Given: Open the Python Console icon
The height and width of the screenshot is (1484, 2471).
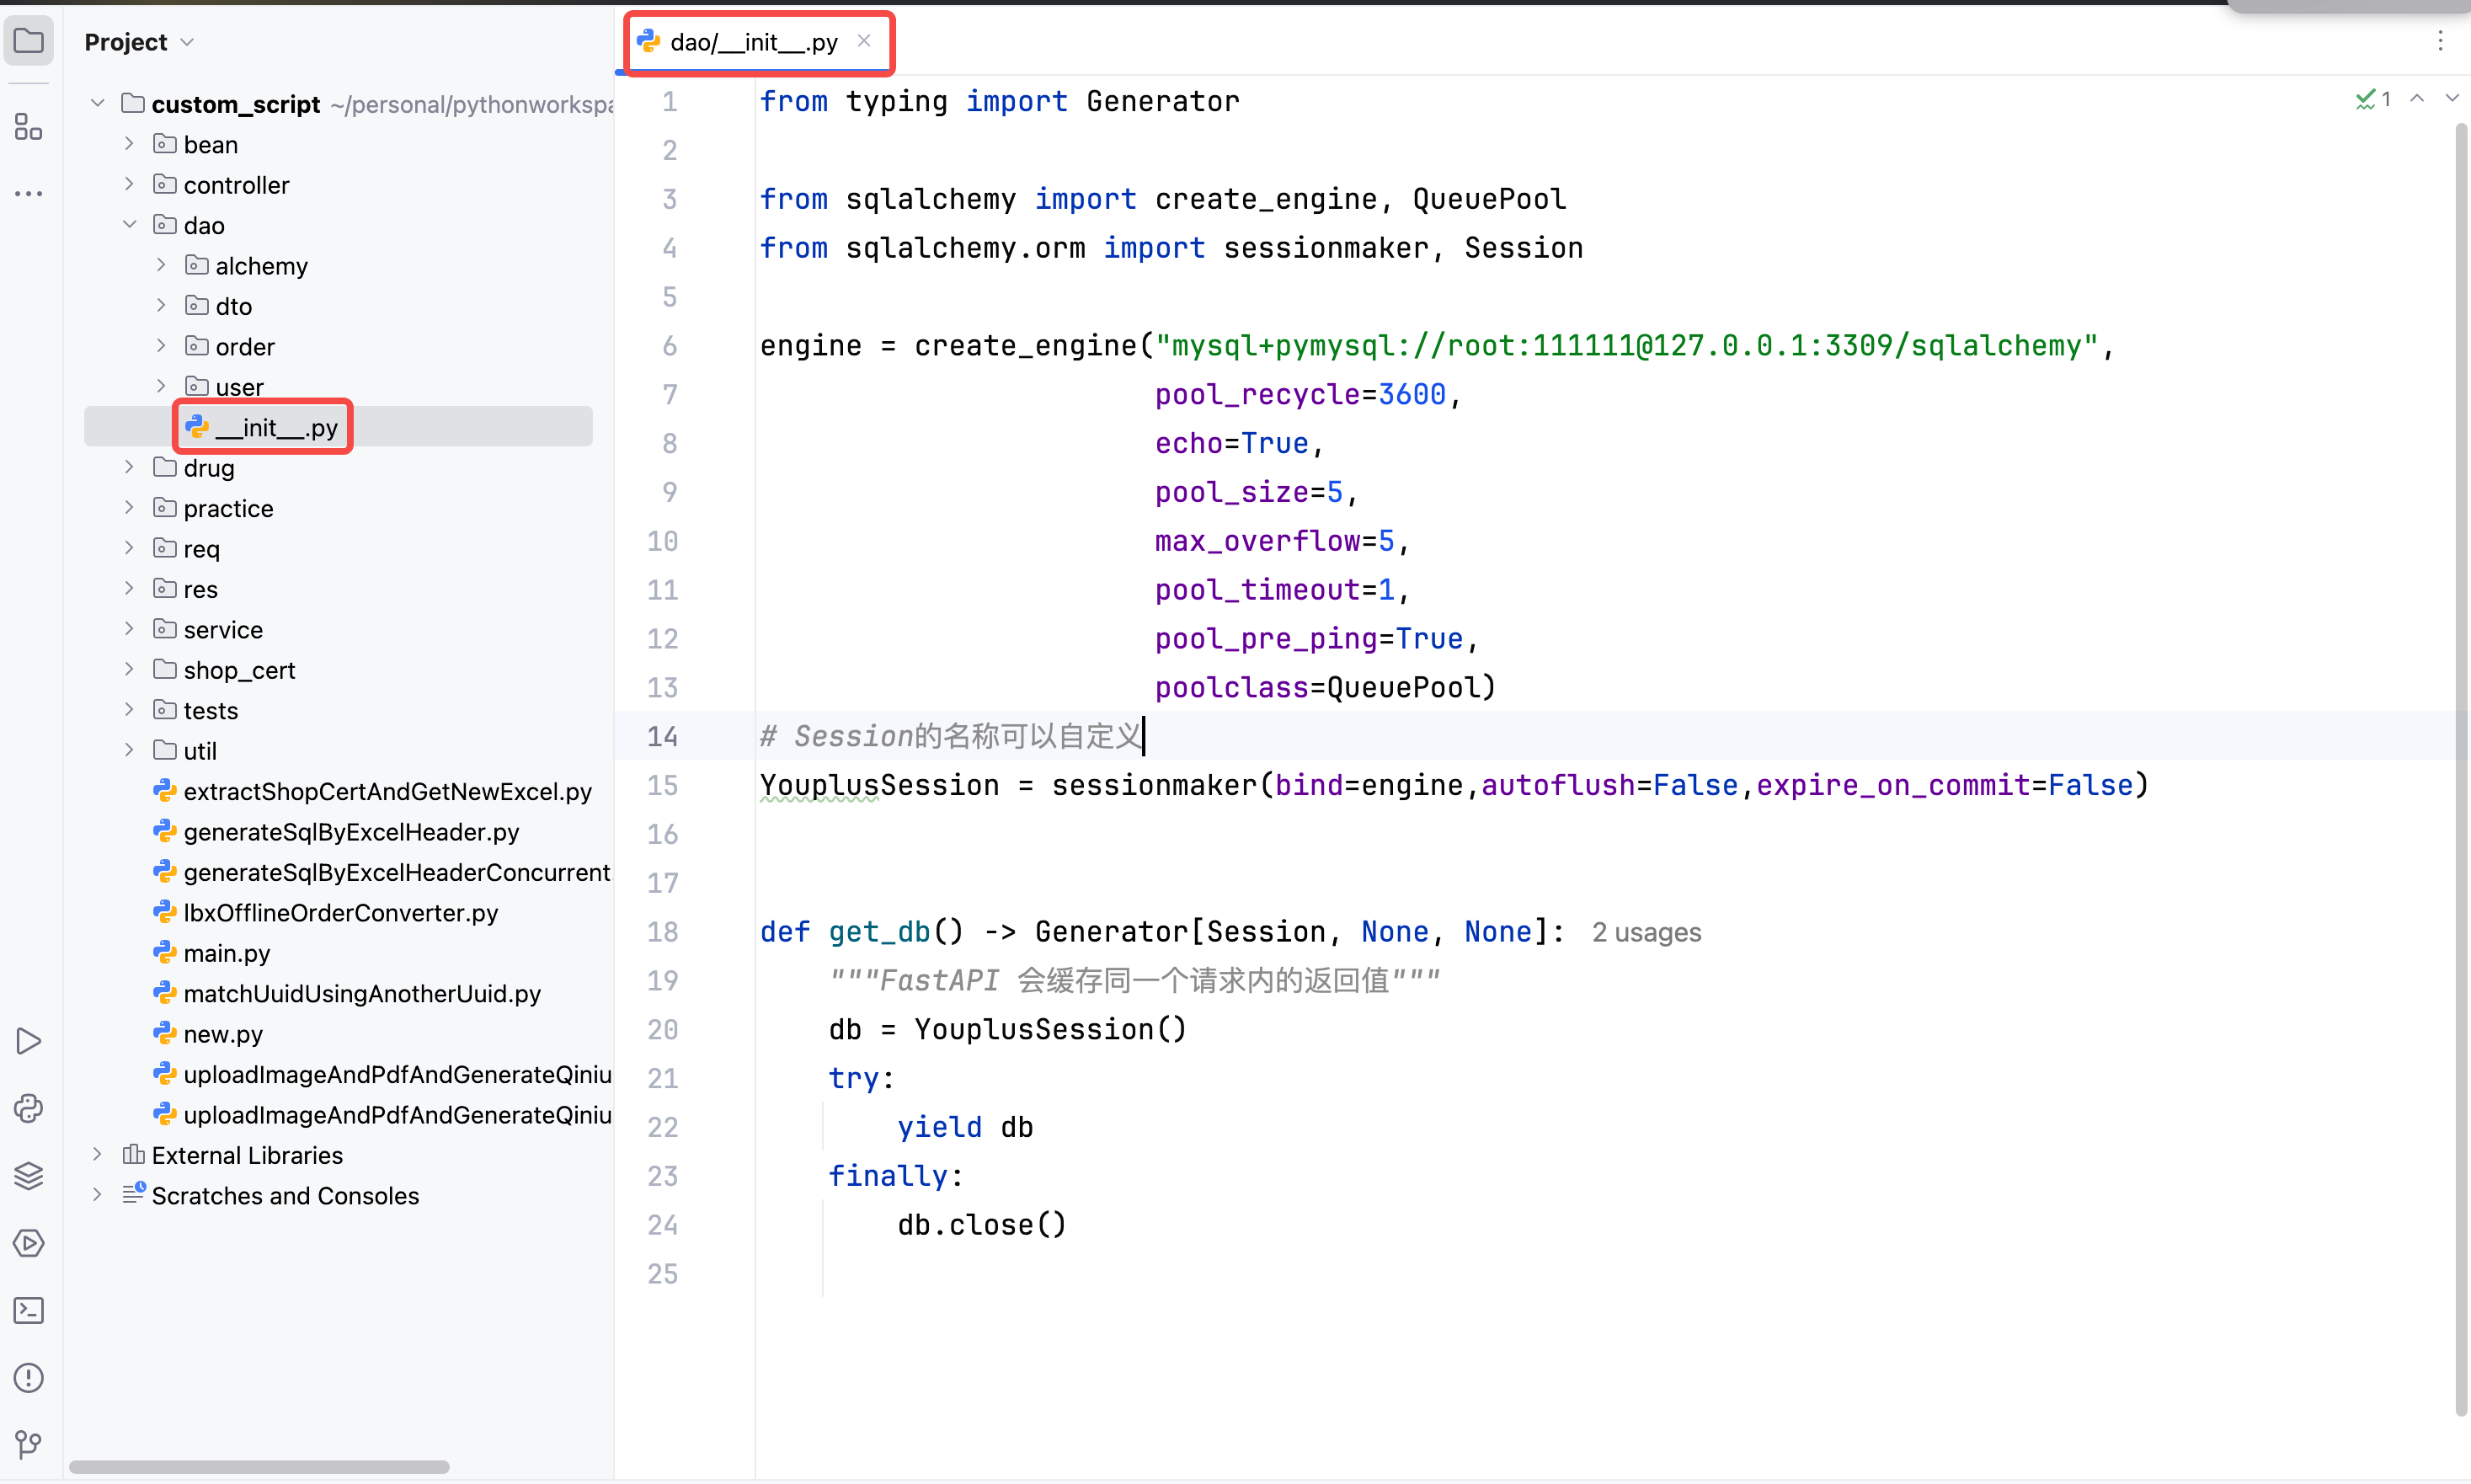Looking at the screenshot, I should (29, 1108).
